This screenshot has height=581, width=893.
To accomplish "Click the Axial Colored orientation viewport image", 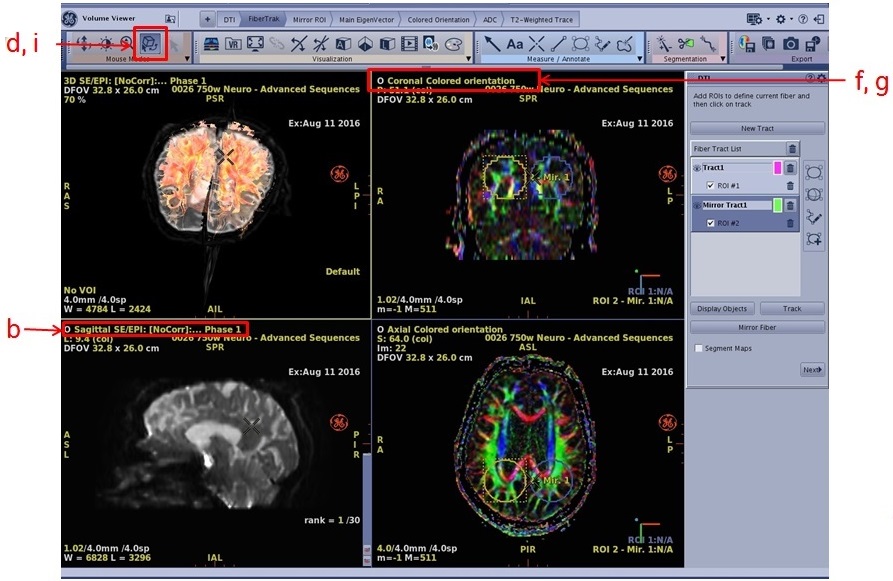I will (526, 453).
